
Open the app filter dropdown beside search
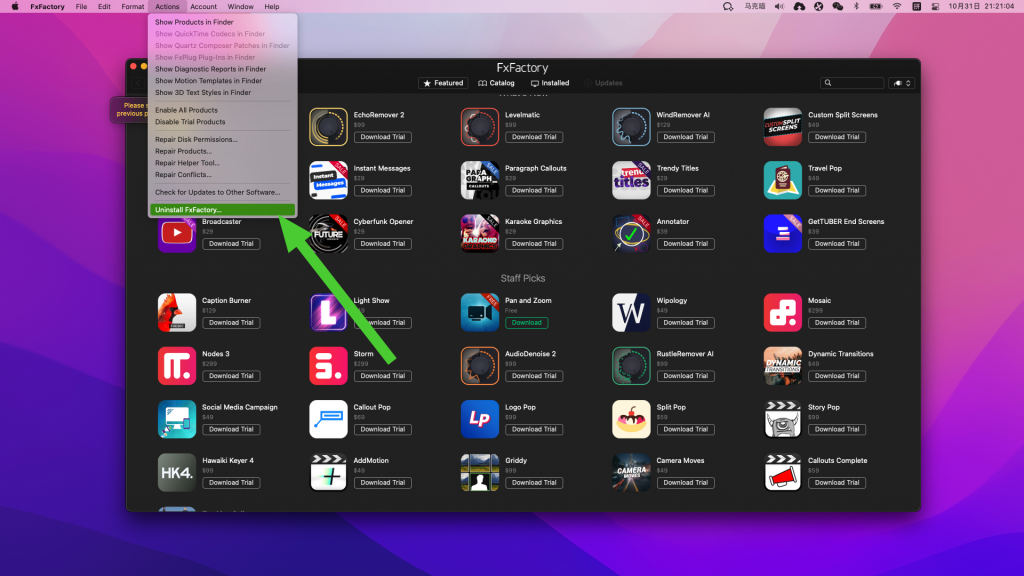click(x=901, y=83)
